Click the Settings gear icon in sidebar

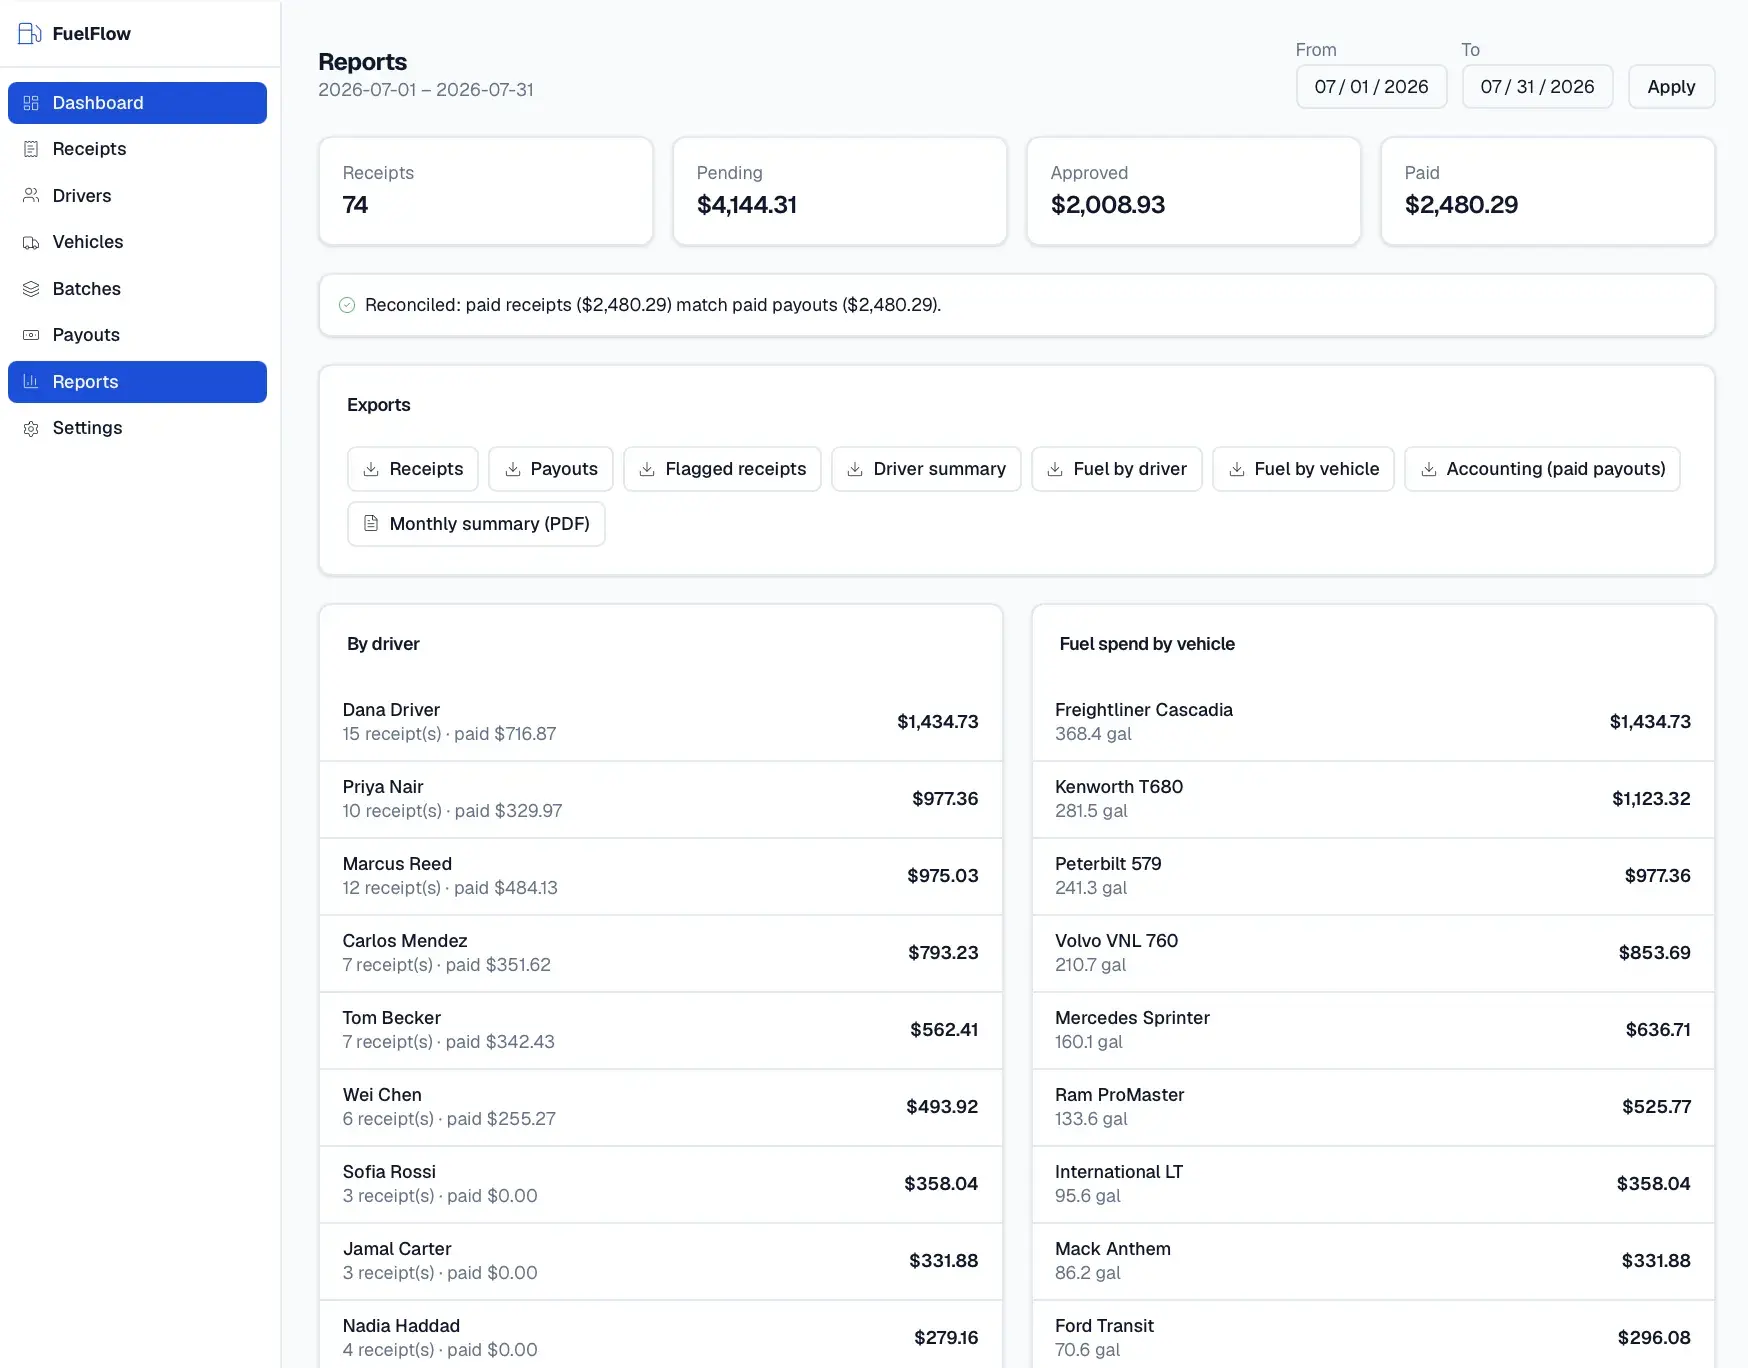tap(31, 428)
